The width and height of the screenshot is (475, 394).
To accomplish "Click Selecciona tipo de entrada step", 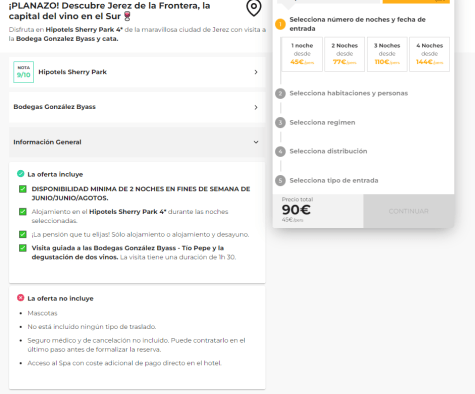I will coord(334,180).
